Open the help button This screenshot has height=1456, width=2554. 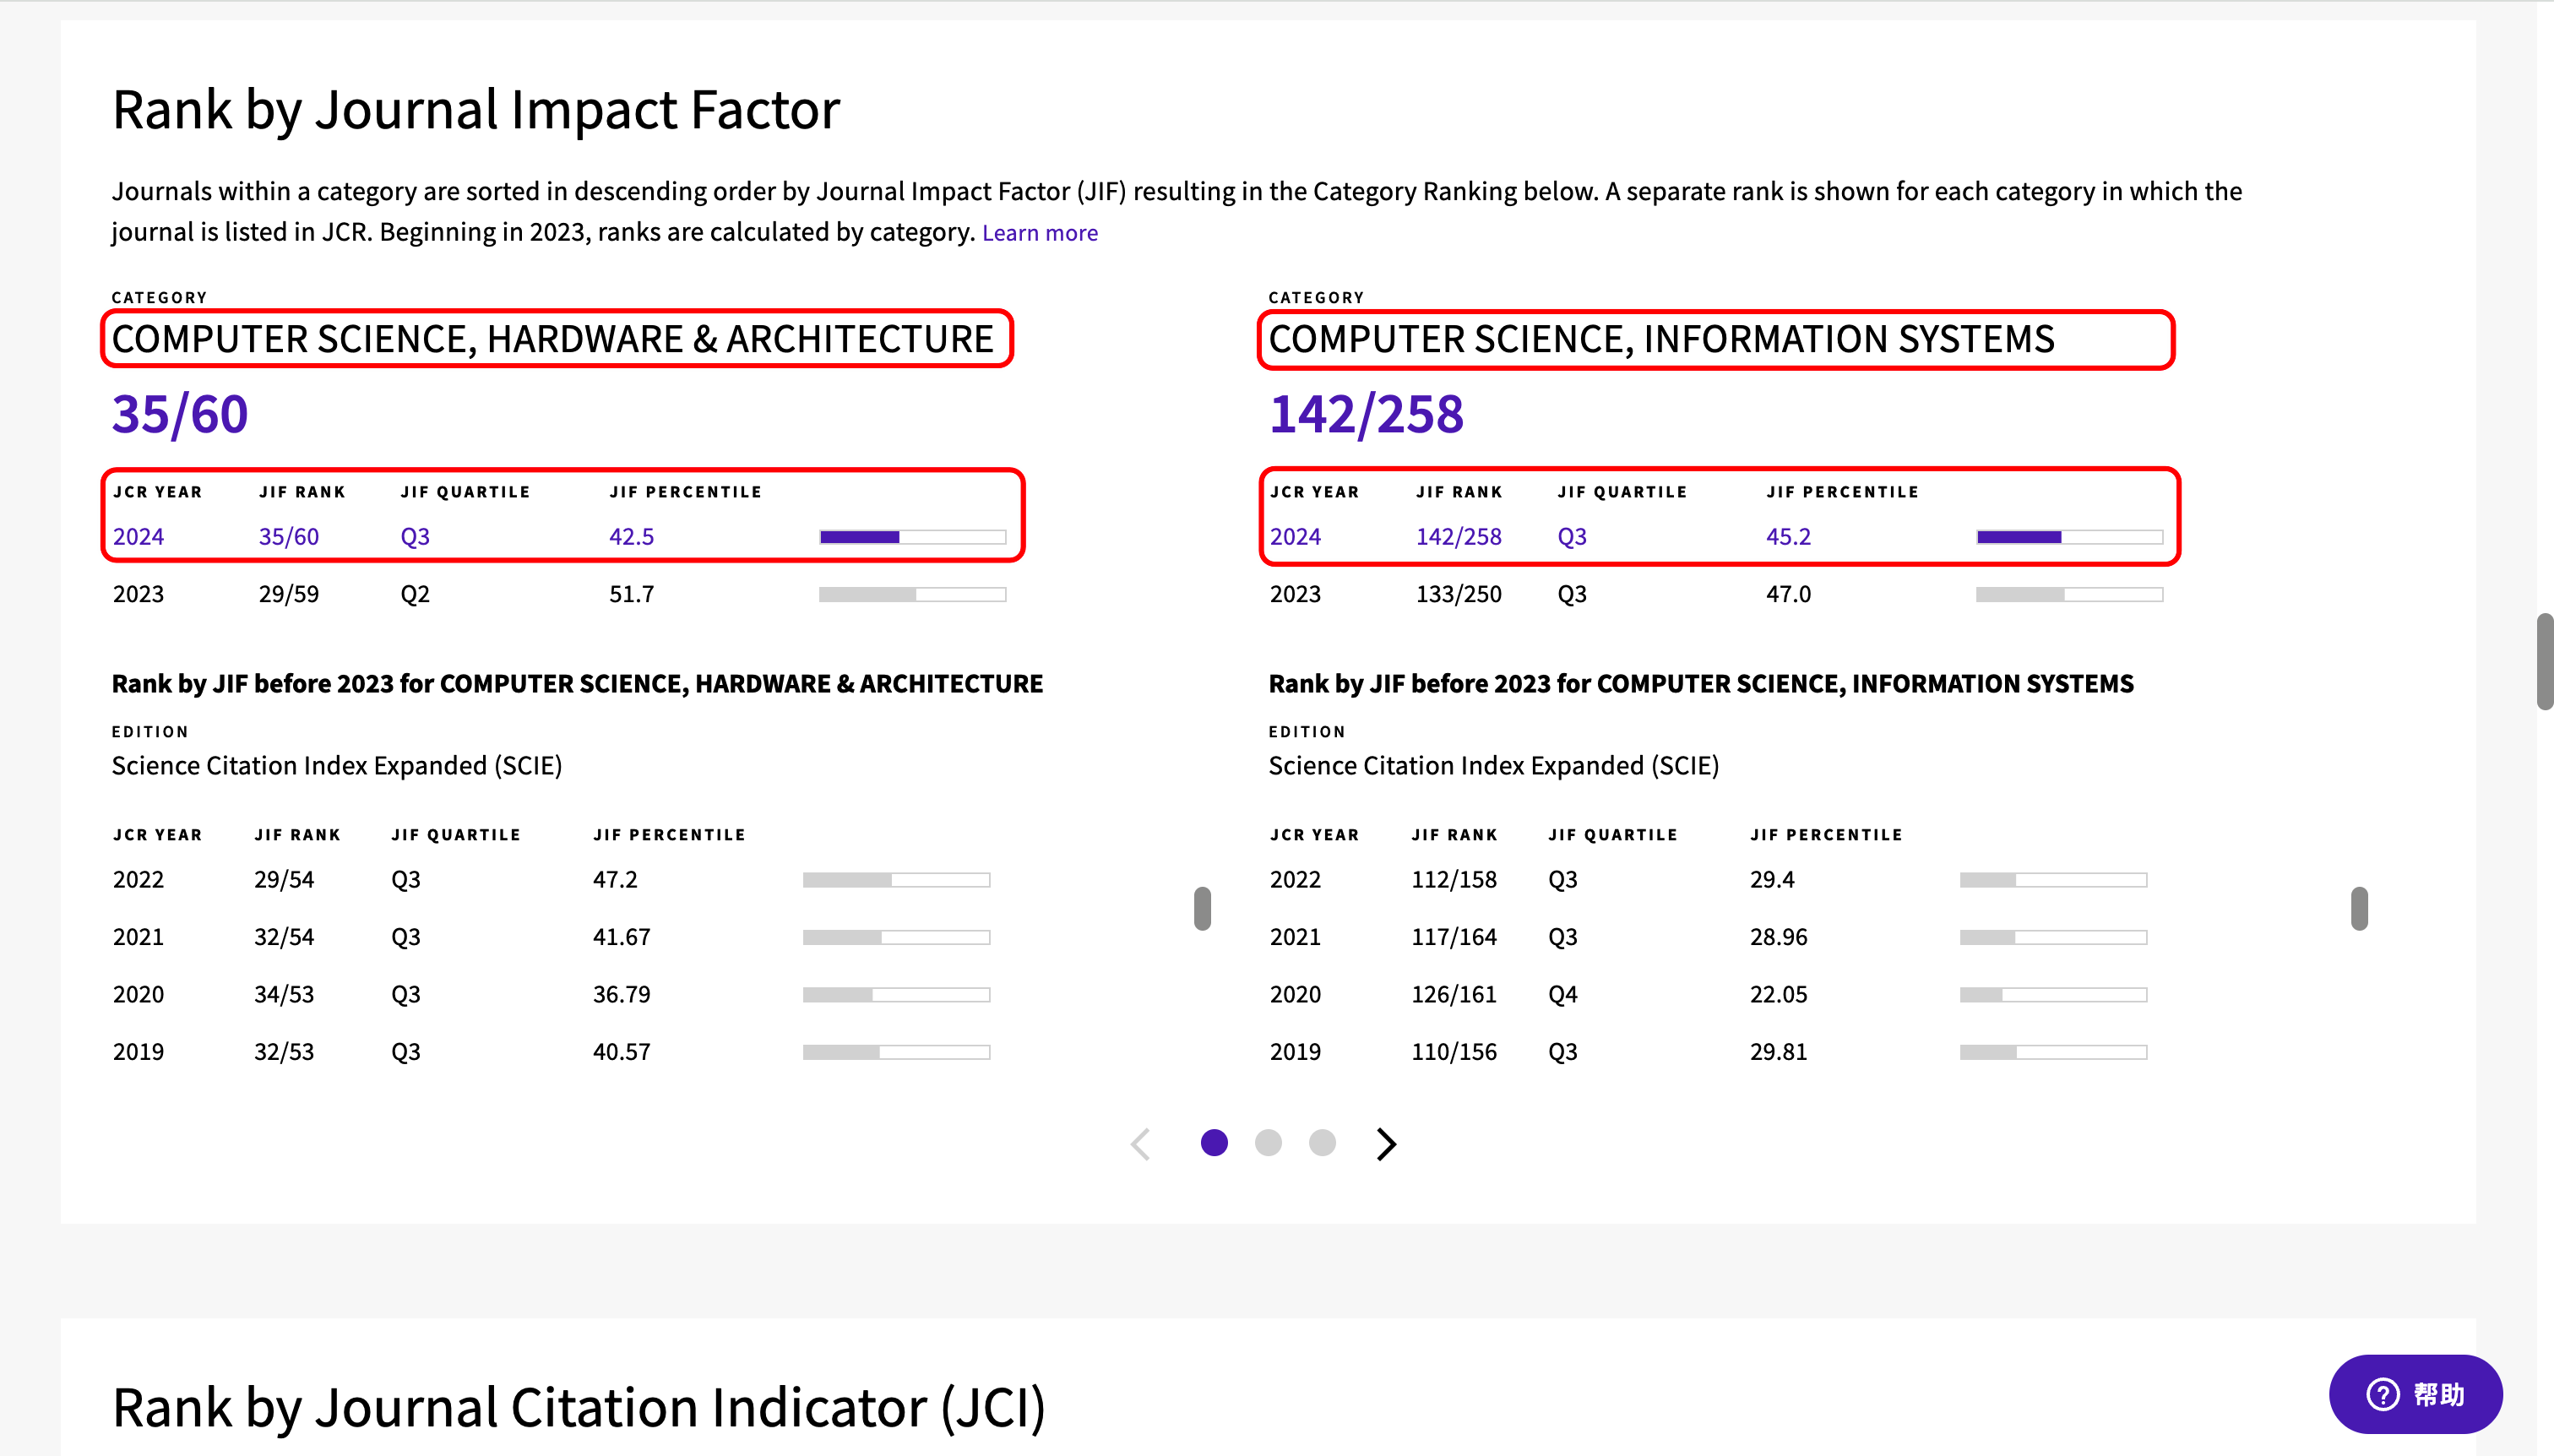2415,1394
